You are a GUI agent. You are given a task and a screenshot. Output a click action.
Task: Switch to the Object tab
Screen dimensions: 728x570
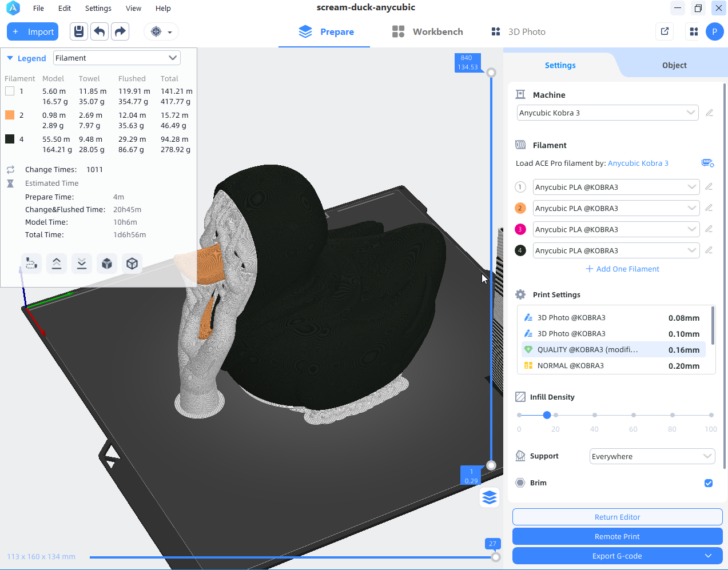(x=674, y=65)
